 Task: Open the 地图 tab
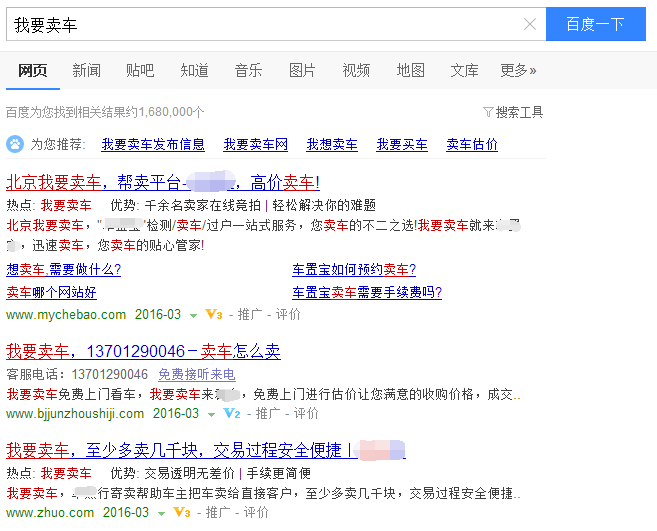[x=410, y=70]
